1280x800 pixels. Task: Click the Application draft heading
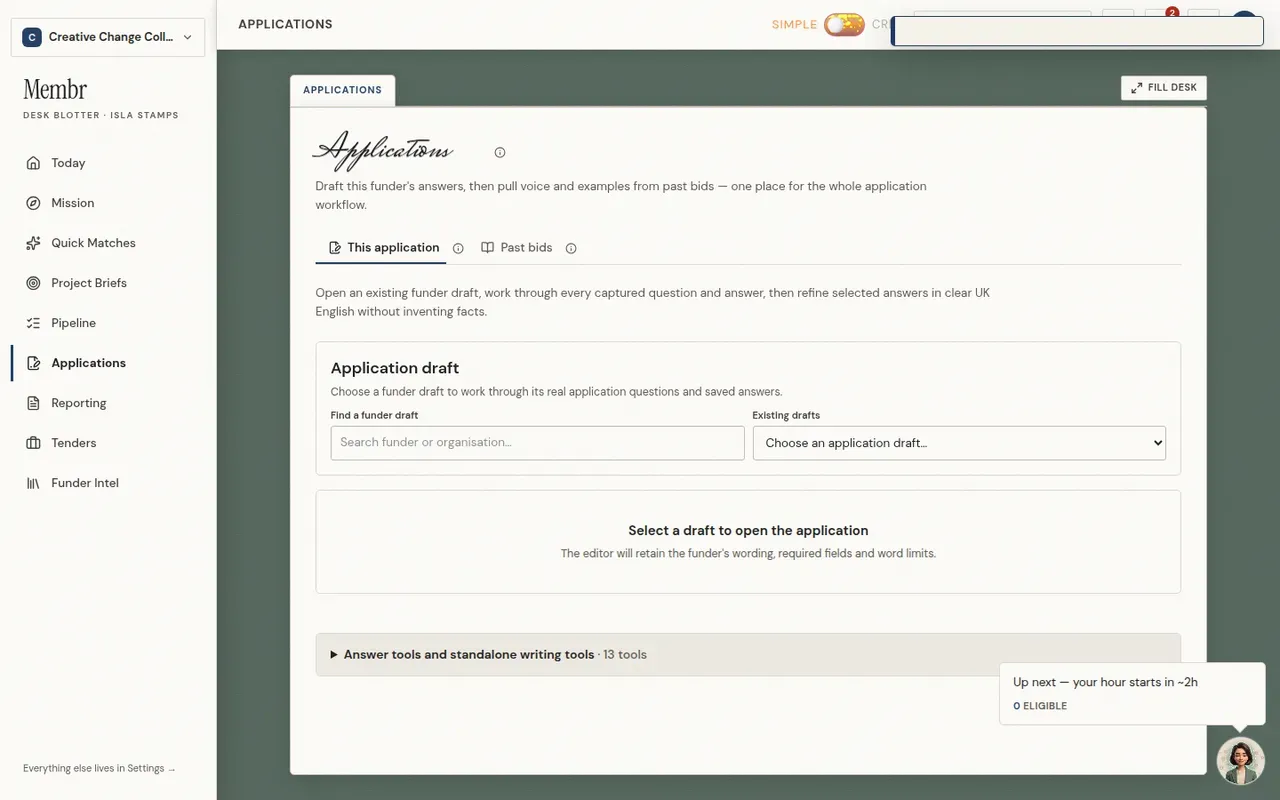click(395, 368)
